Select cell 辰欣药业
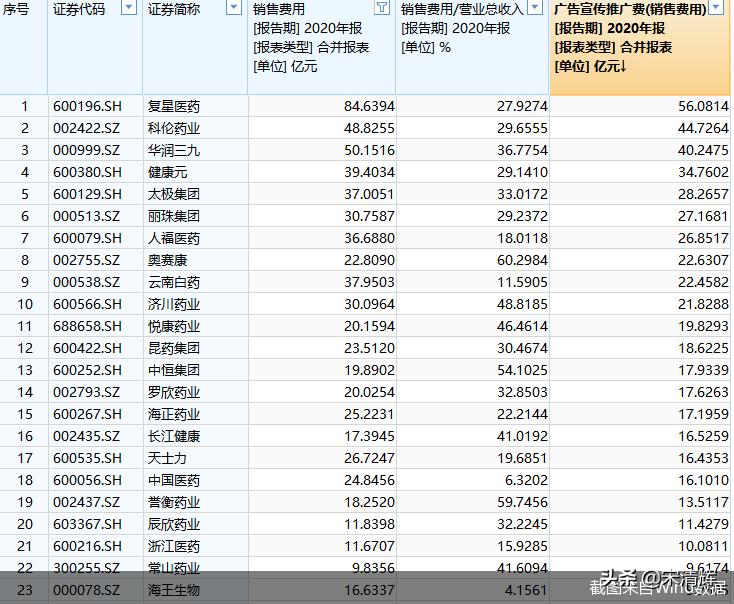Screen dimensions: 734x604 [174, 524]
